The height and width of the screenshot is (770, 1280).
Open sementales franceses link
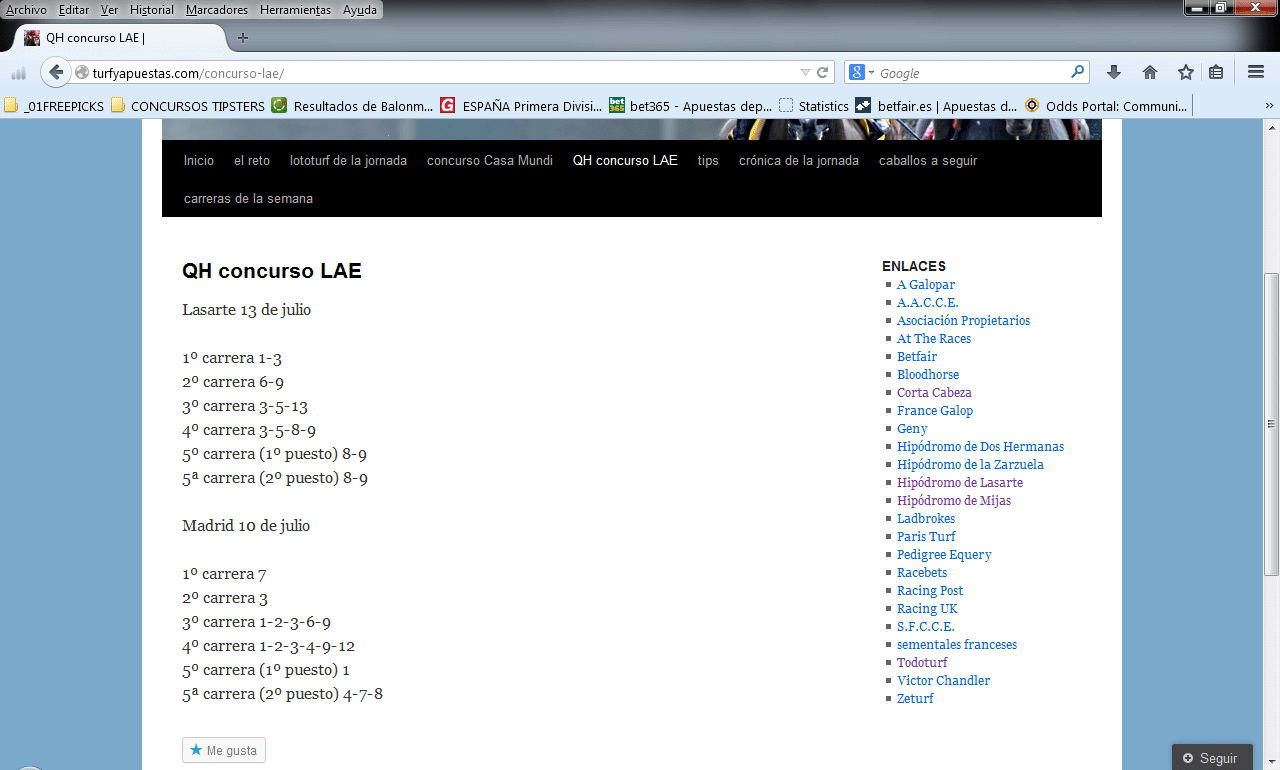click(957, 645)
